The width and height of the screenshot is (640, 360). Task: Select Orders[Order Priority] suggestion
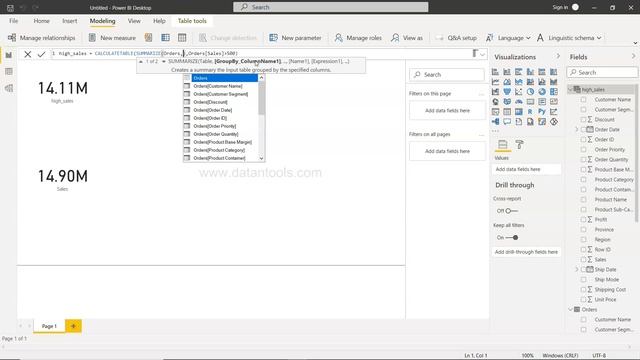point(220,126)
